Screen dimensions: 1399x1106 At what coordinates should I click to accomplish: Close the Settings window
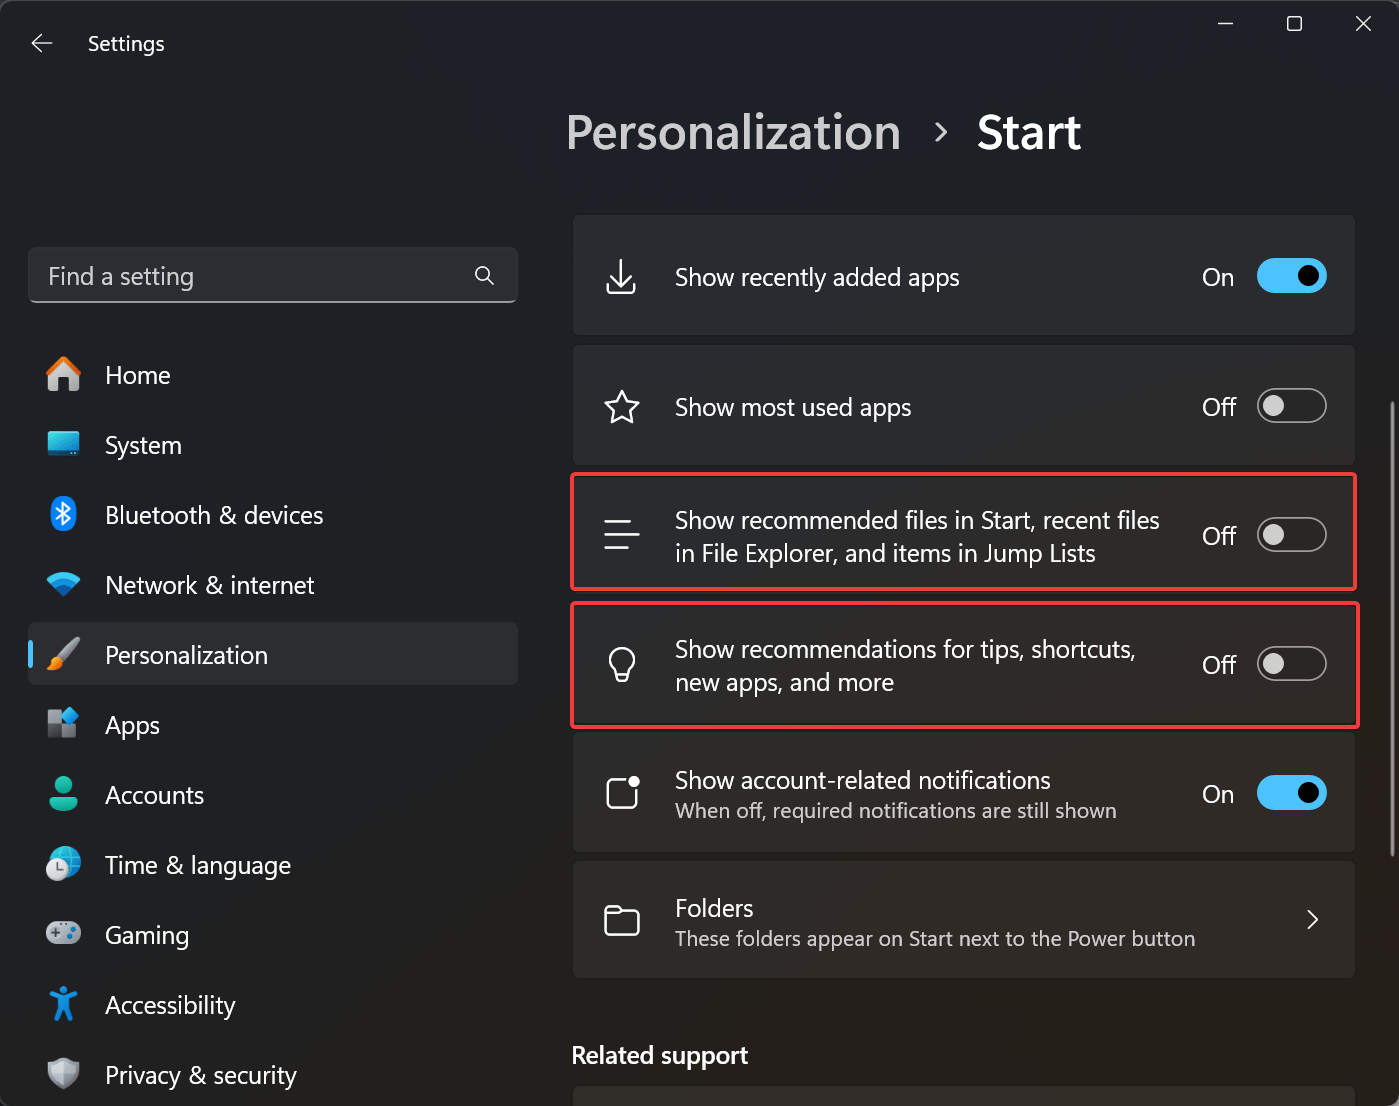point(1363,23)
